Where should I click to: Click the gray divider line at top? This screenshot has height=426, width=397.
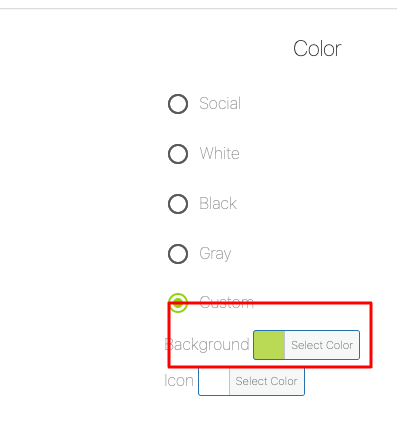[198, 8]
